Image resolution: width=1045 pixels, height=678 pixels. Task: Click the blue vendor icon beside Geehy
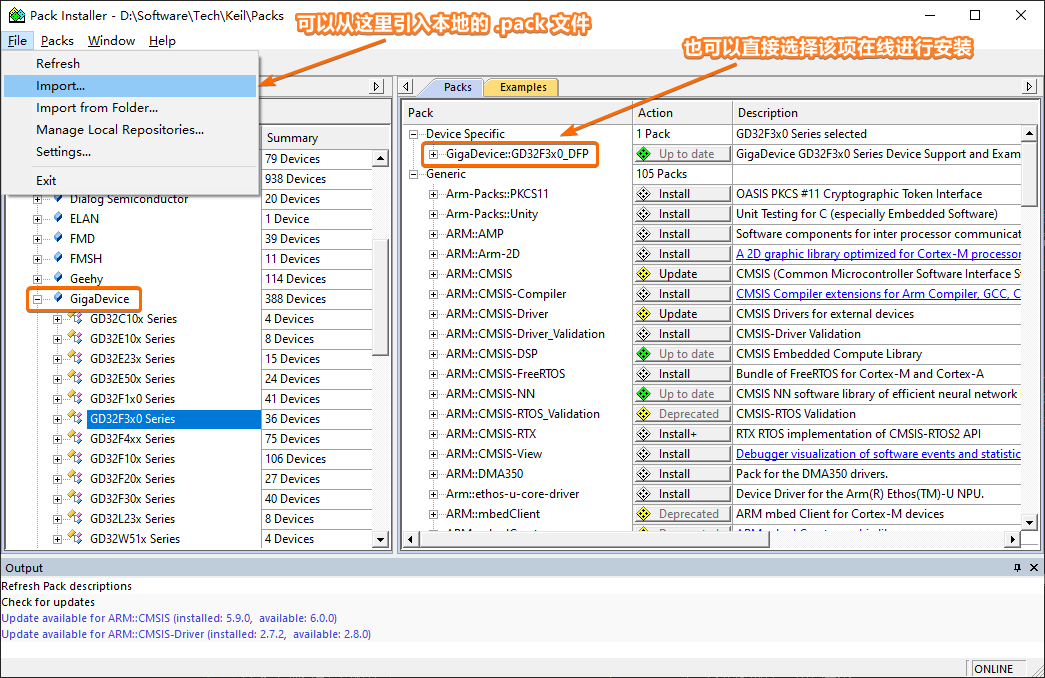tap(58, 277)
